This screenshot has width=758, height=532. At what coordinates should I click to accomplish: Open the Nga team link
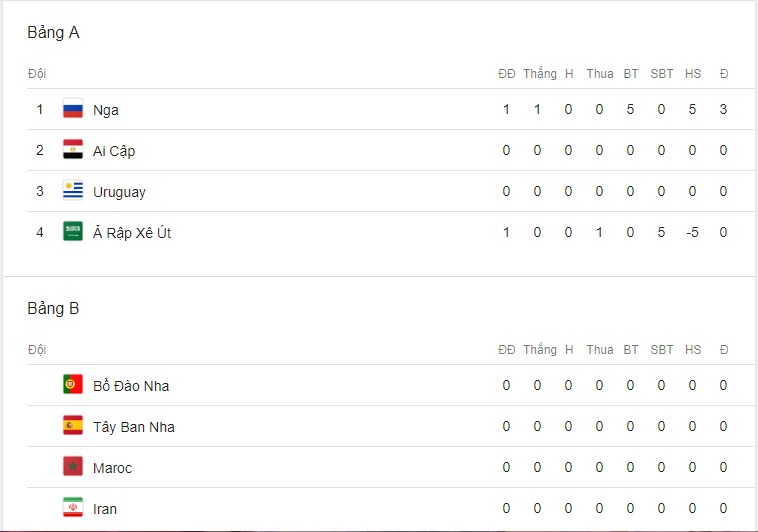click(x=106, y=110)
